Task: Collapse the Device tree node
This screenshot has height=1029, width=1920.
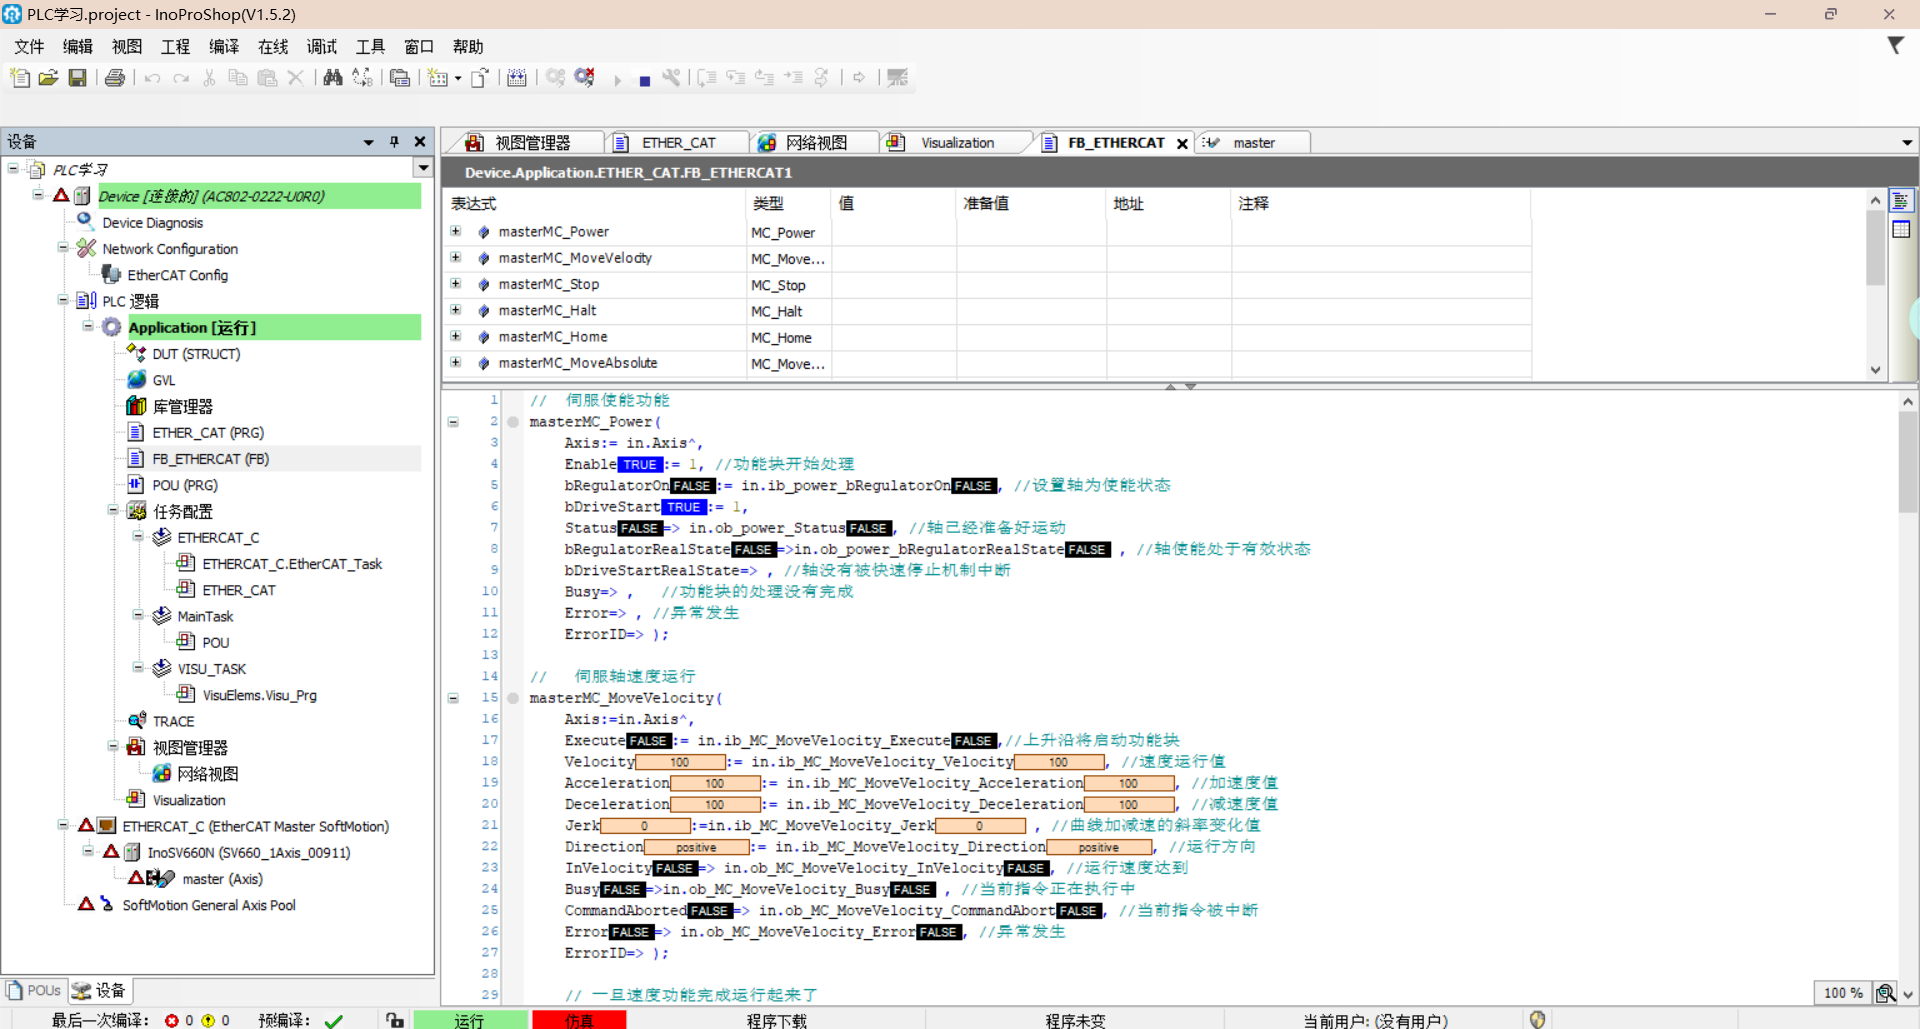Action: [38, 195]
